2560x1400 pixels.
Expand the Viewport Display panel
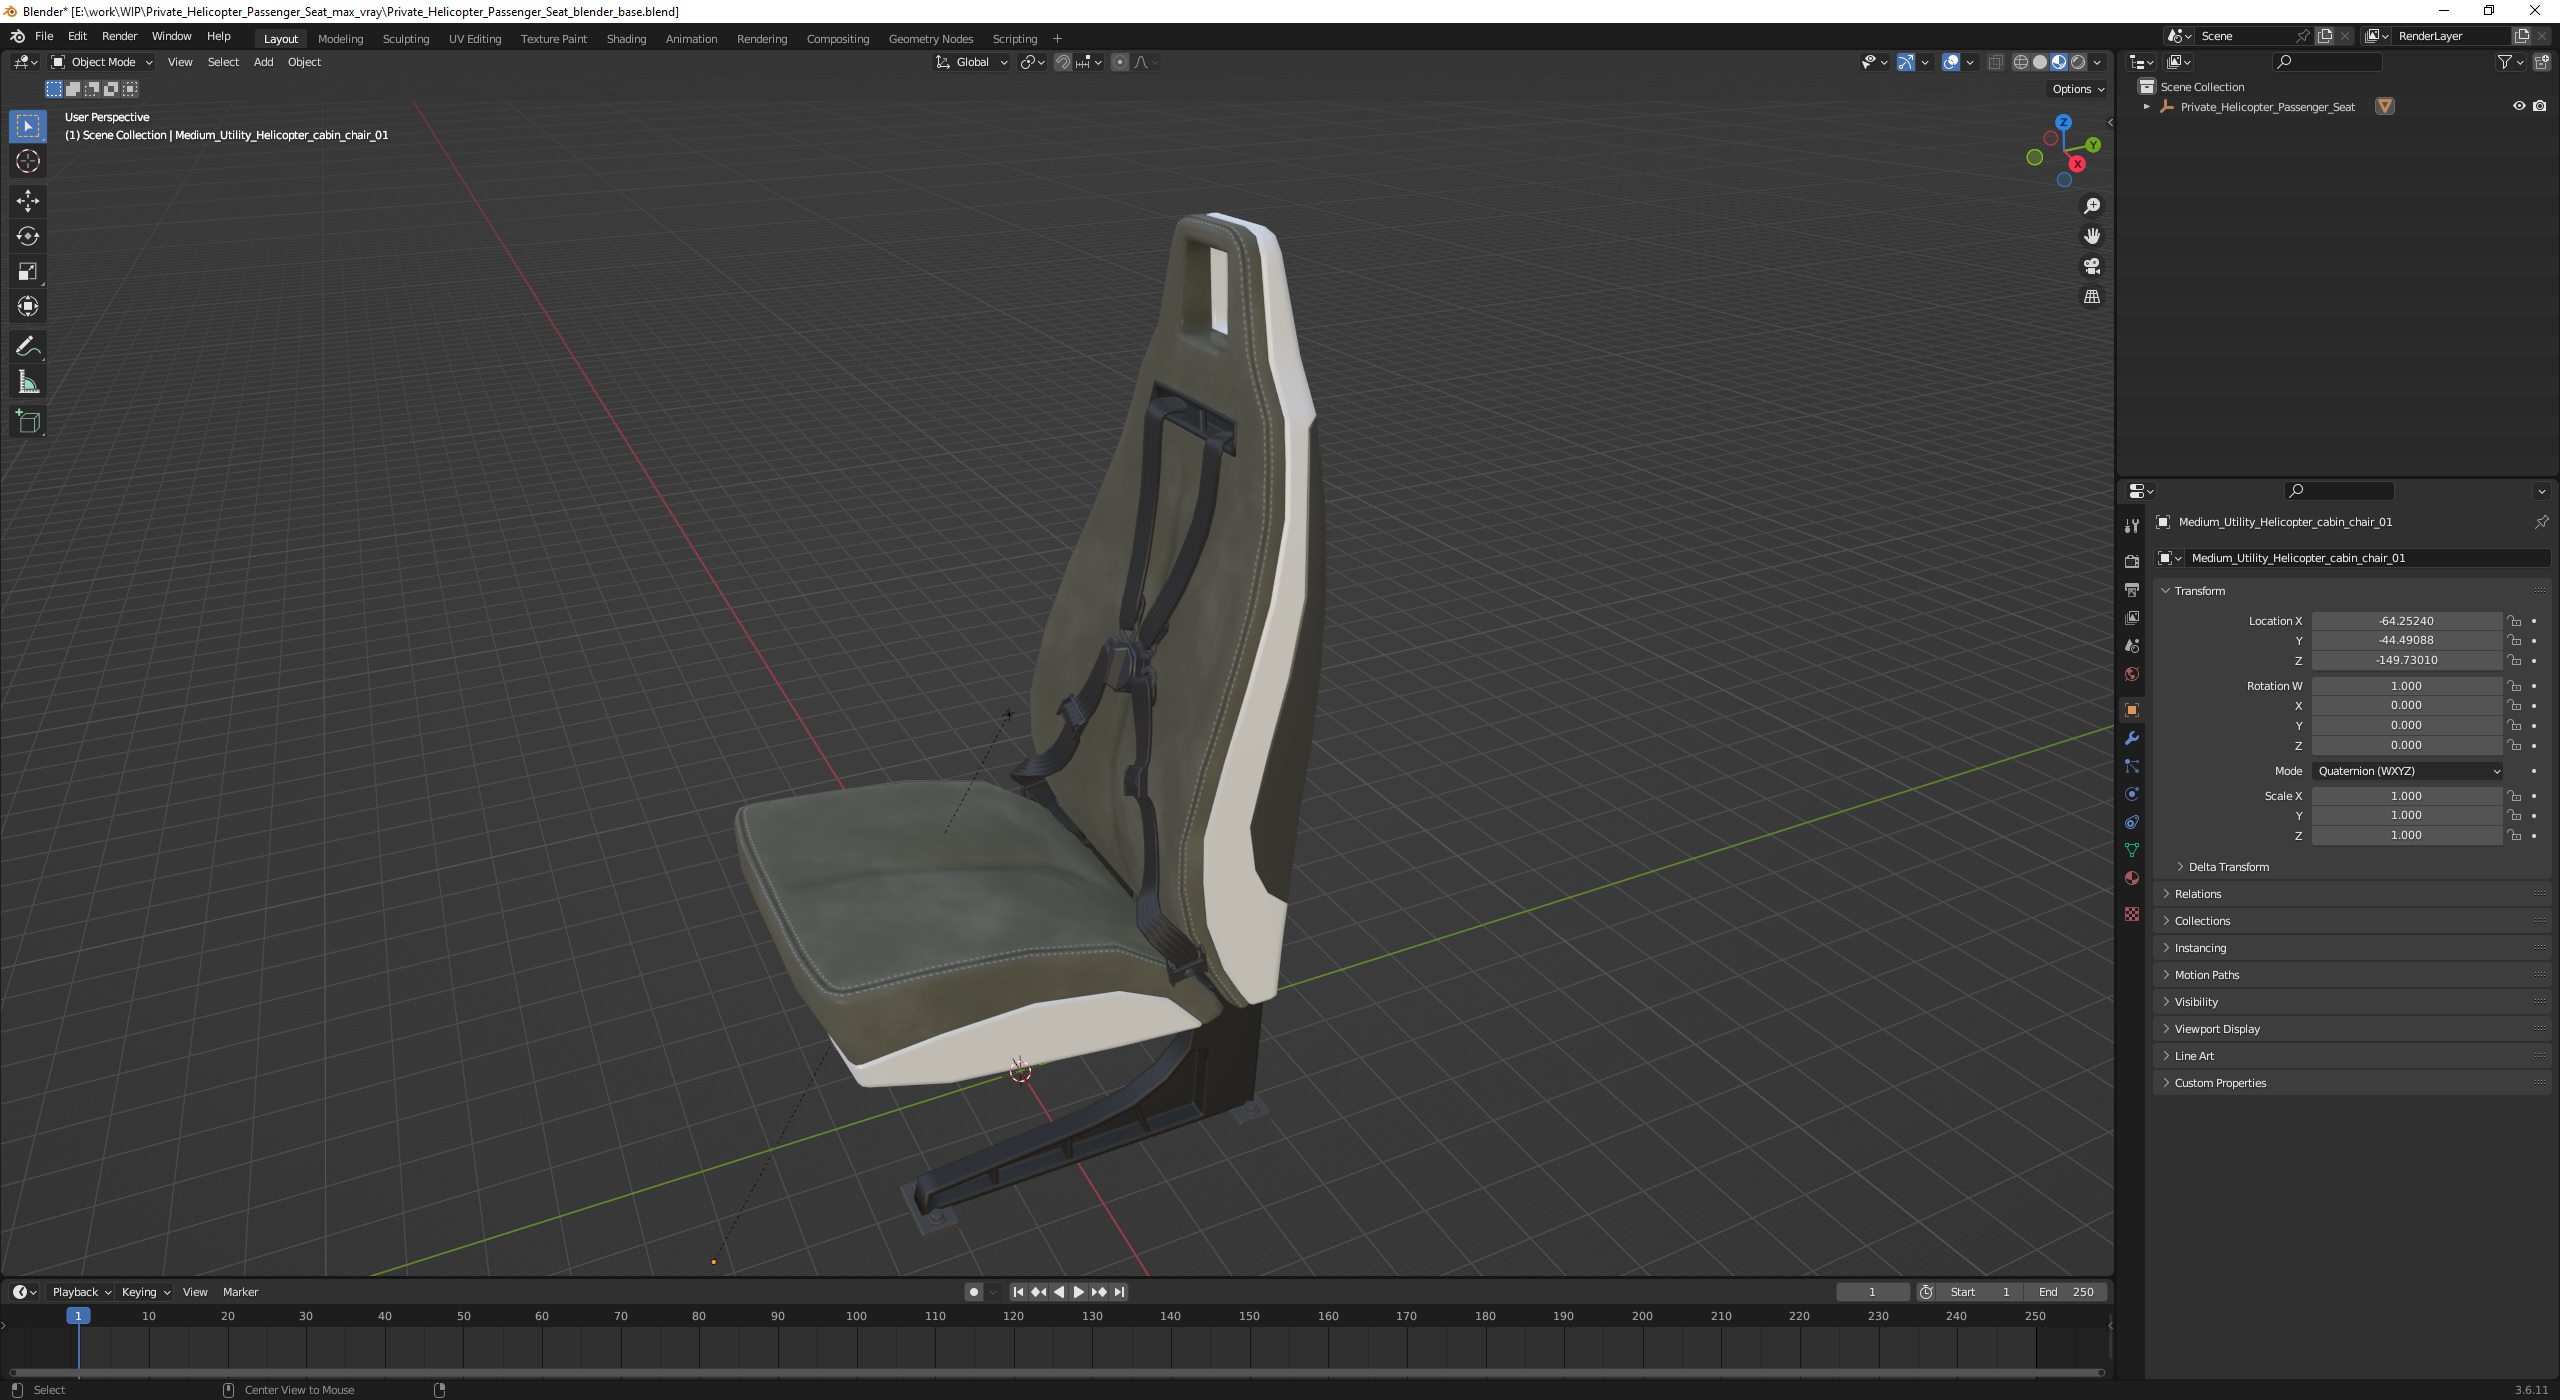point(2217,1029)
